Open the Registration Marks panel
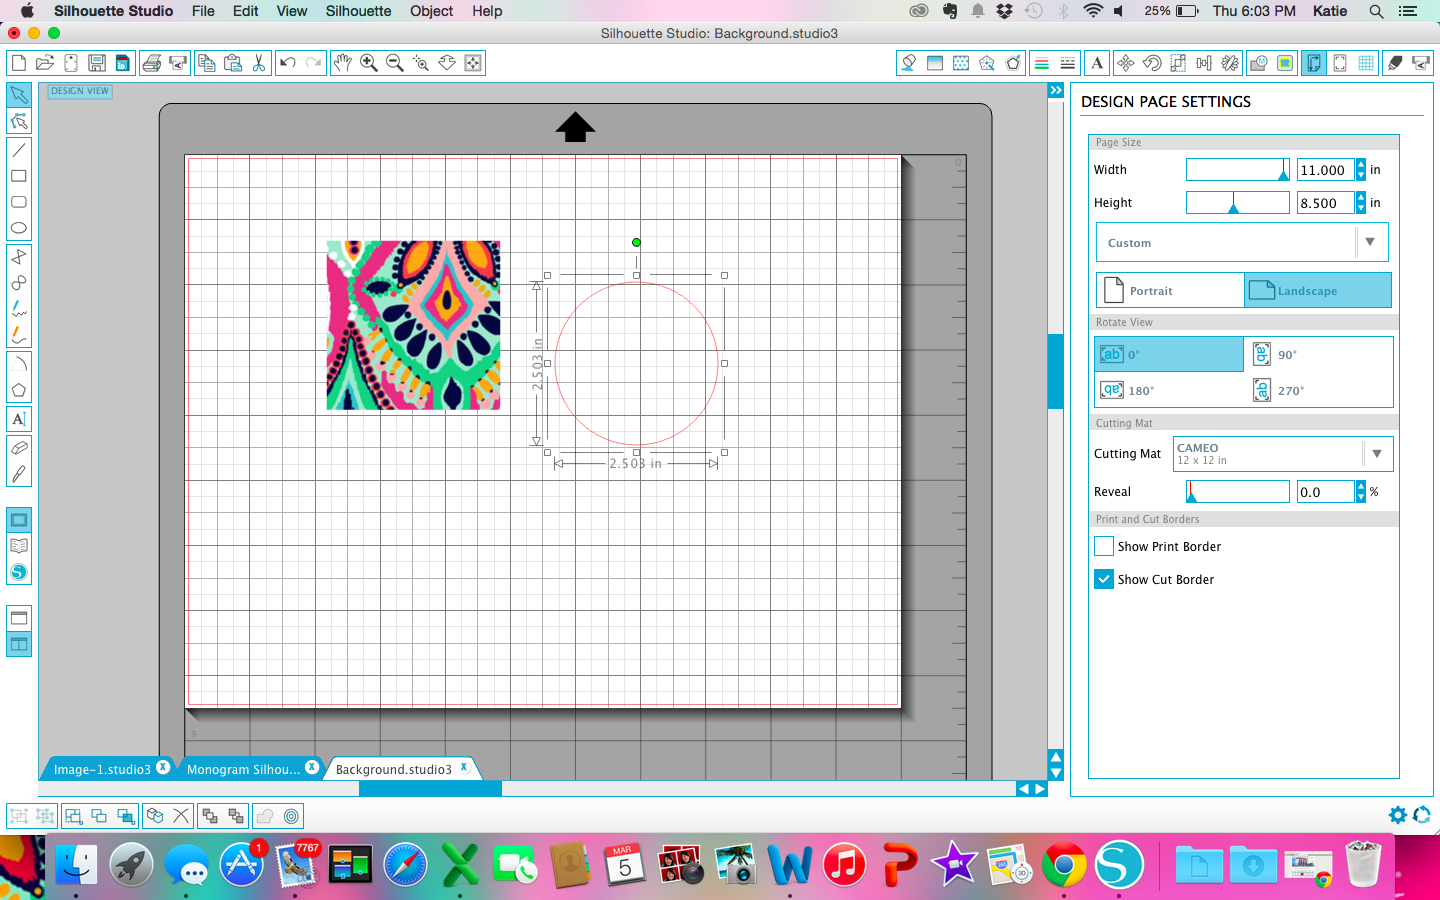Image resolution: width=1440 pixels, height=900 pixels. [1340, 63]
